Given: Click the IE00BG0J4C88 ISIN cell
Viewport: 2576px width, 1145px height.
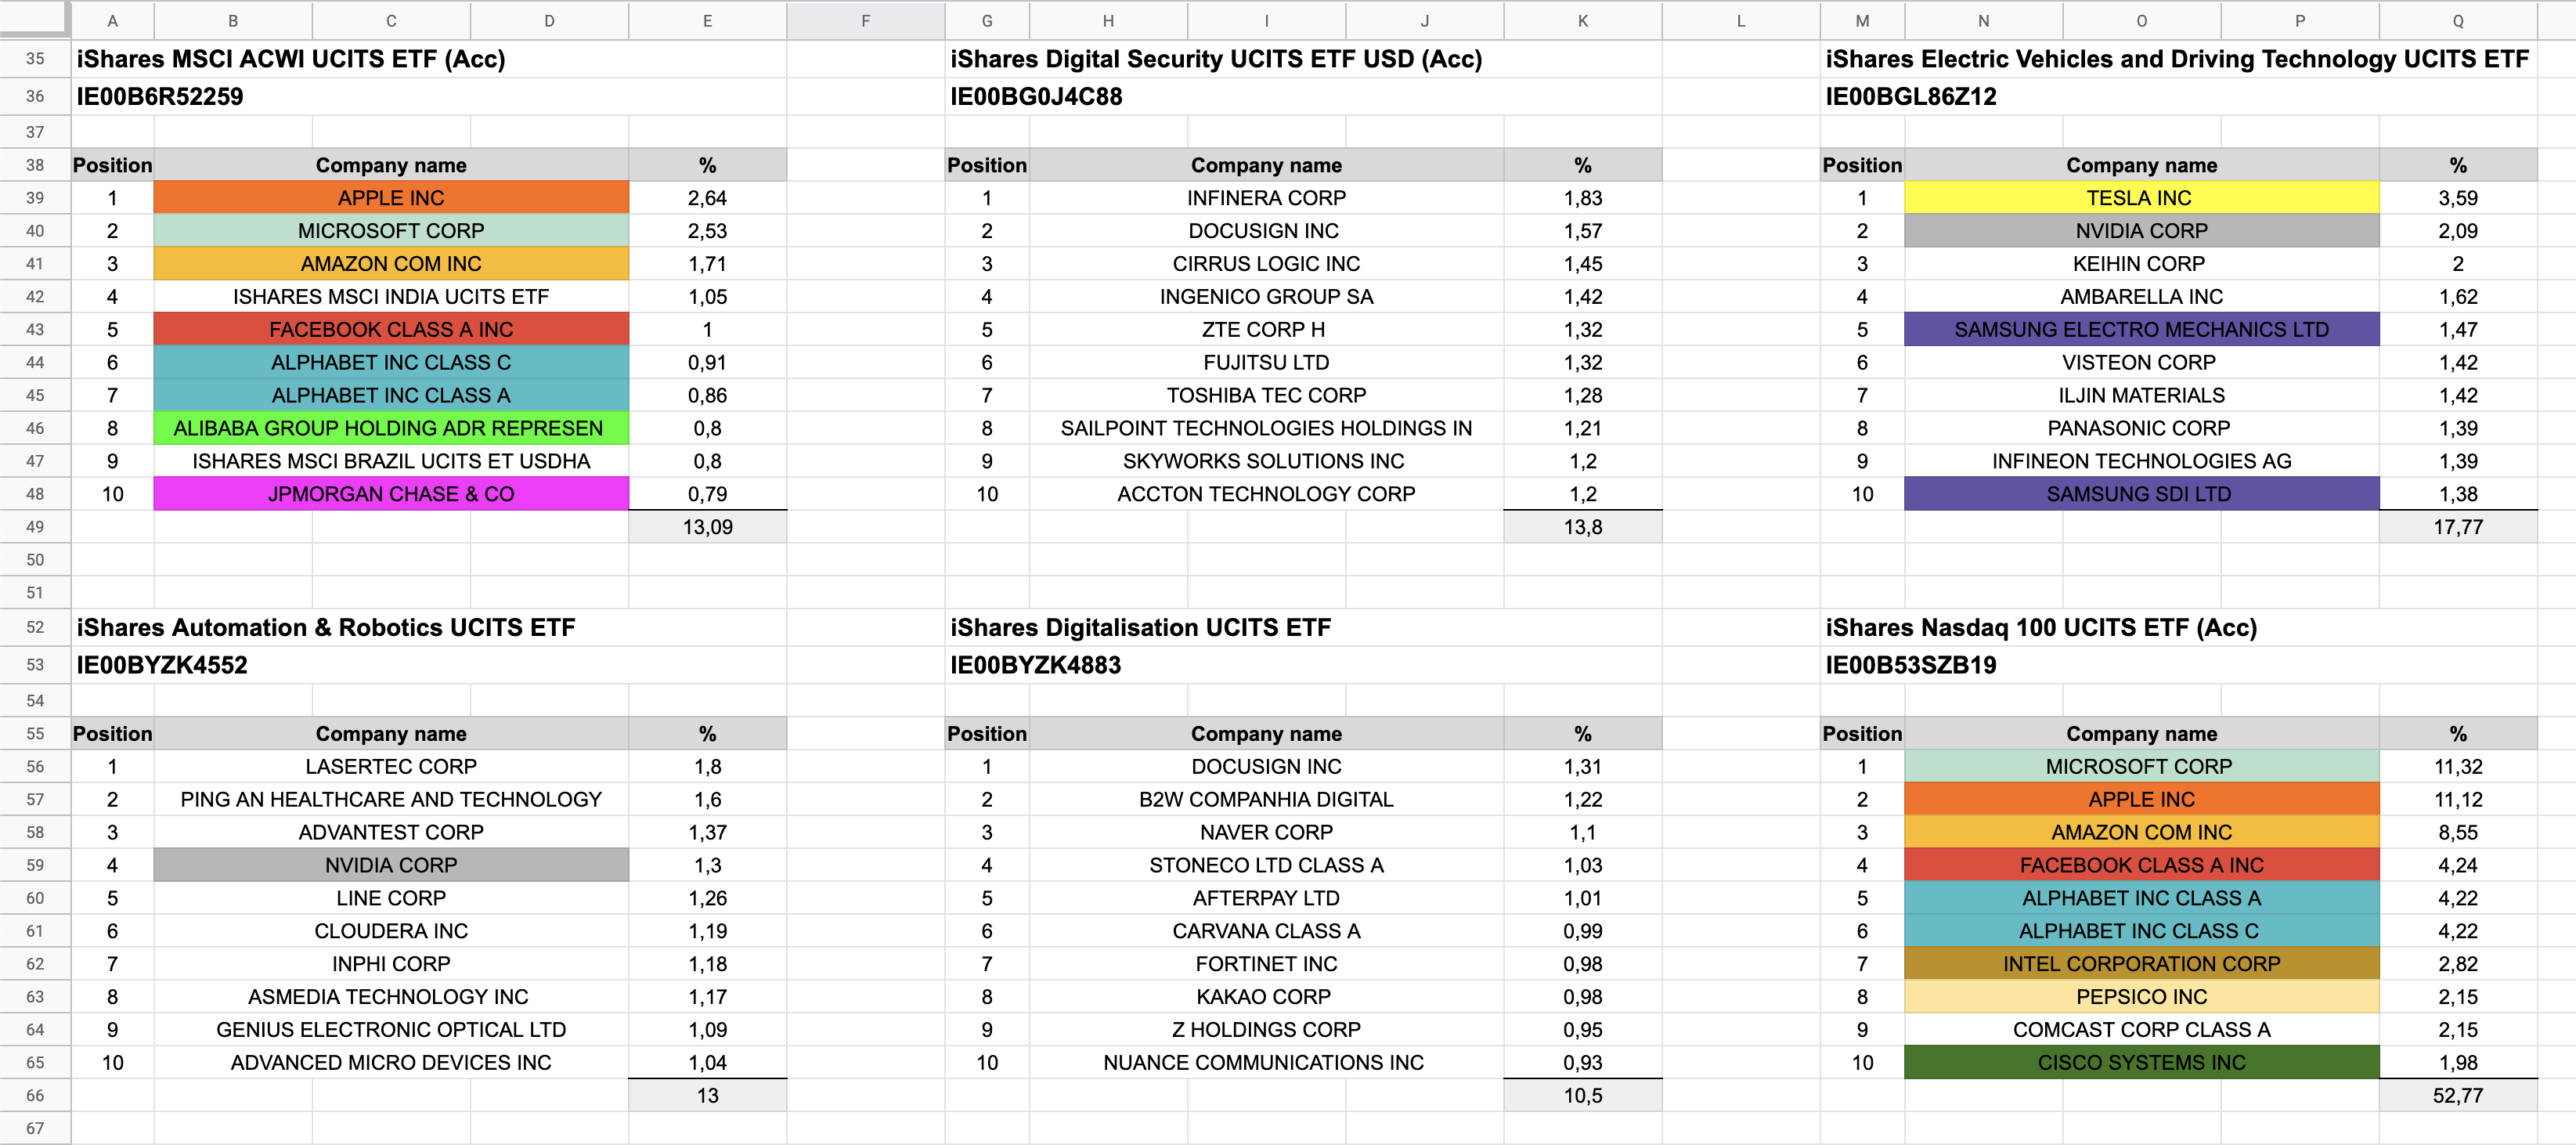Looking at the screenshot, I should click(x=1036, y=97).
